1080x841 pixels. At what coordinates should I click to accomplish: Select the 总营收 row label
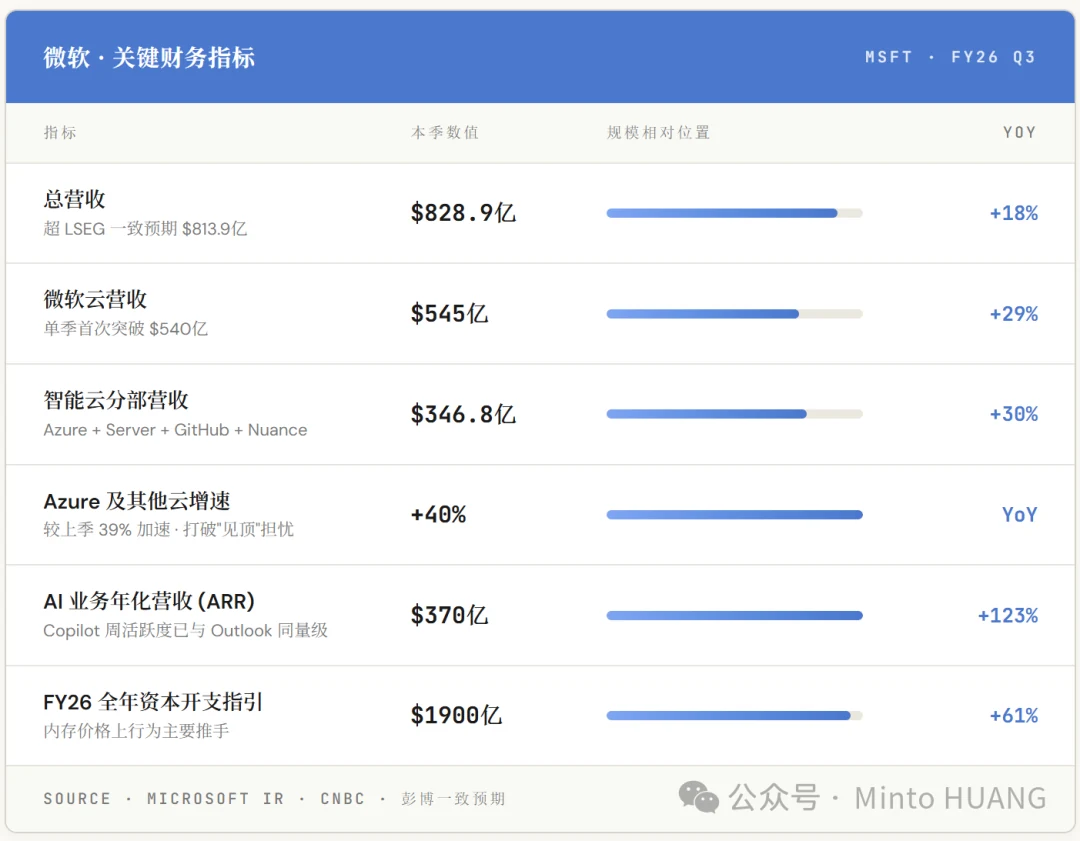click(74, 199)
